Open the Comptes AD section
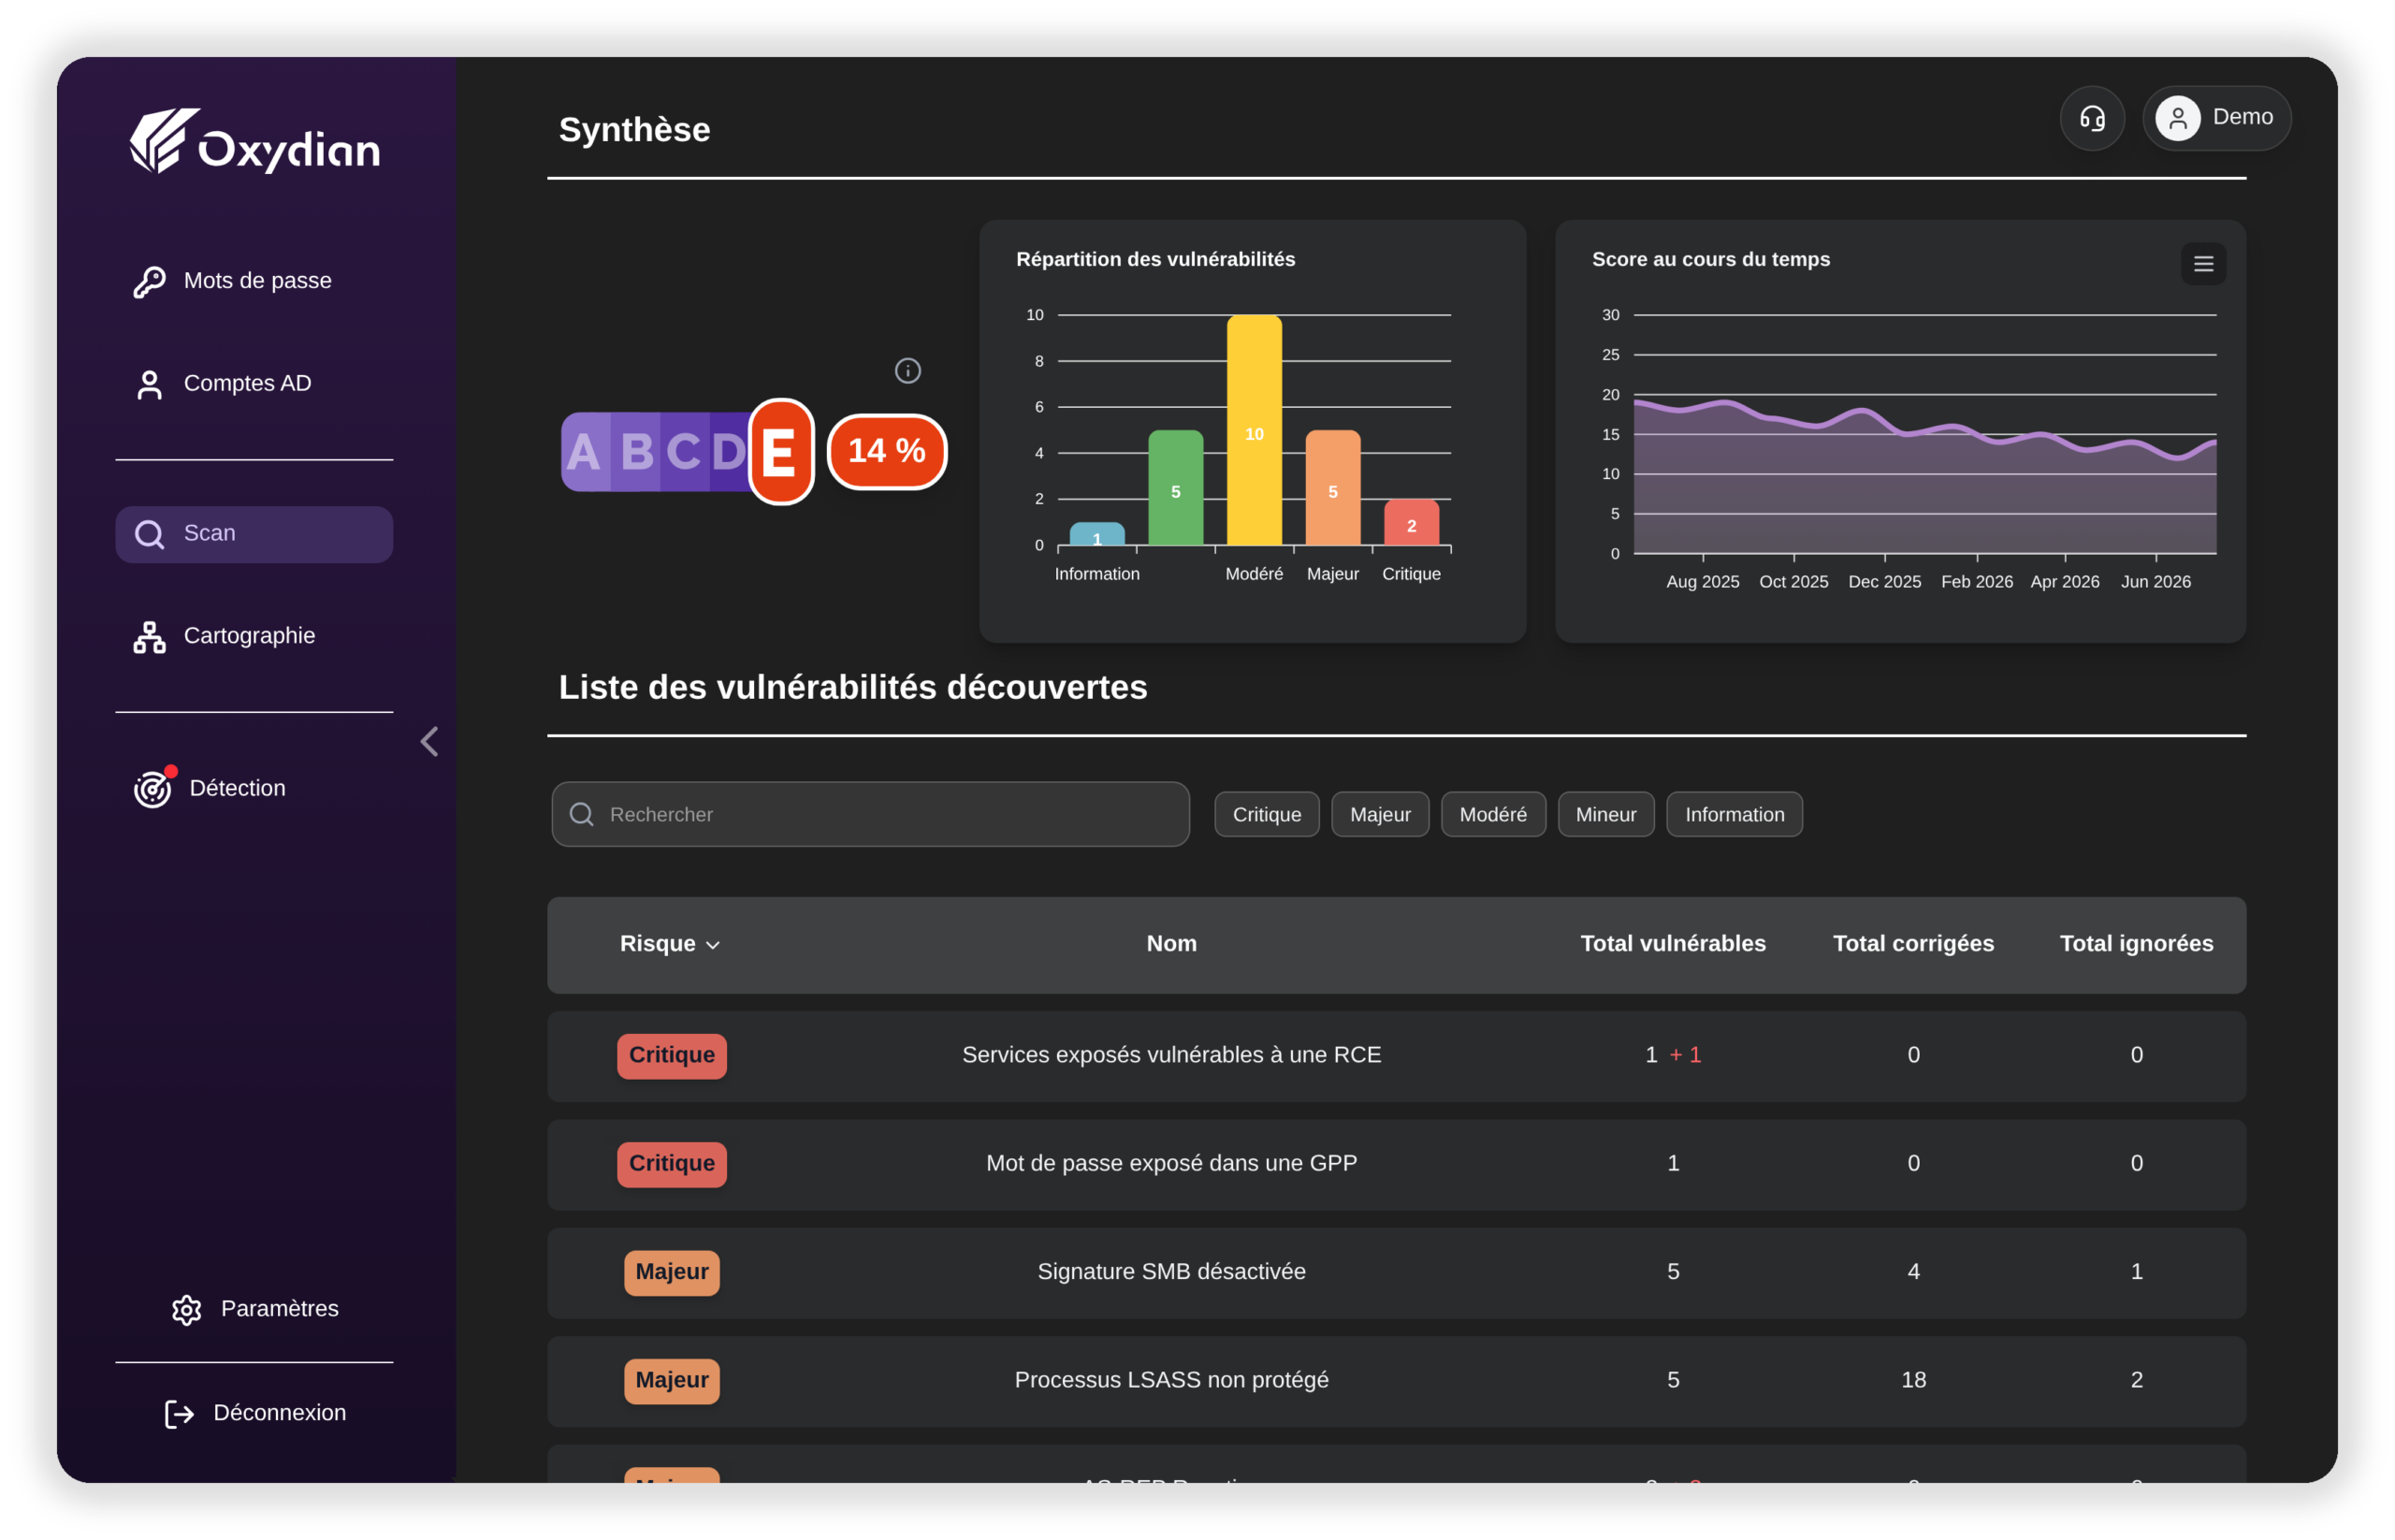Viewport: 2395px width, 1540px height. tap(254, 384)
